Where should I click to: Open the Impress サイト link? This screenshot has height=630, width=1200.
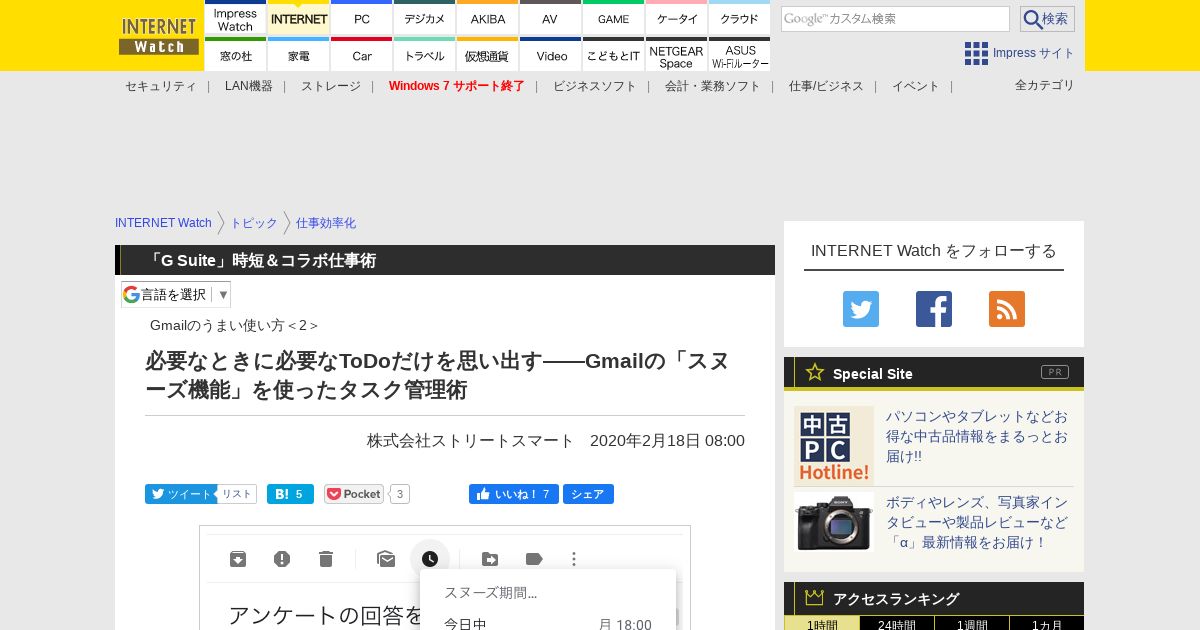(x=1034, y=53)
